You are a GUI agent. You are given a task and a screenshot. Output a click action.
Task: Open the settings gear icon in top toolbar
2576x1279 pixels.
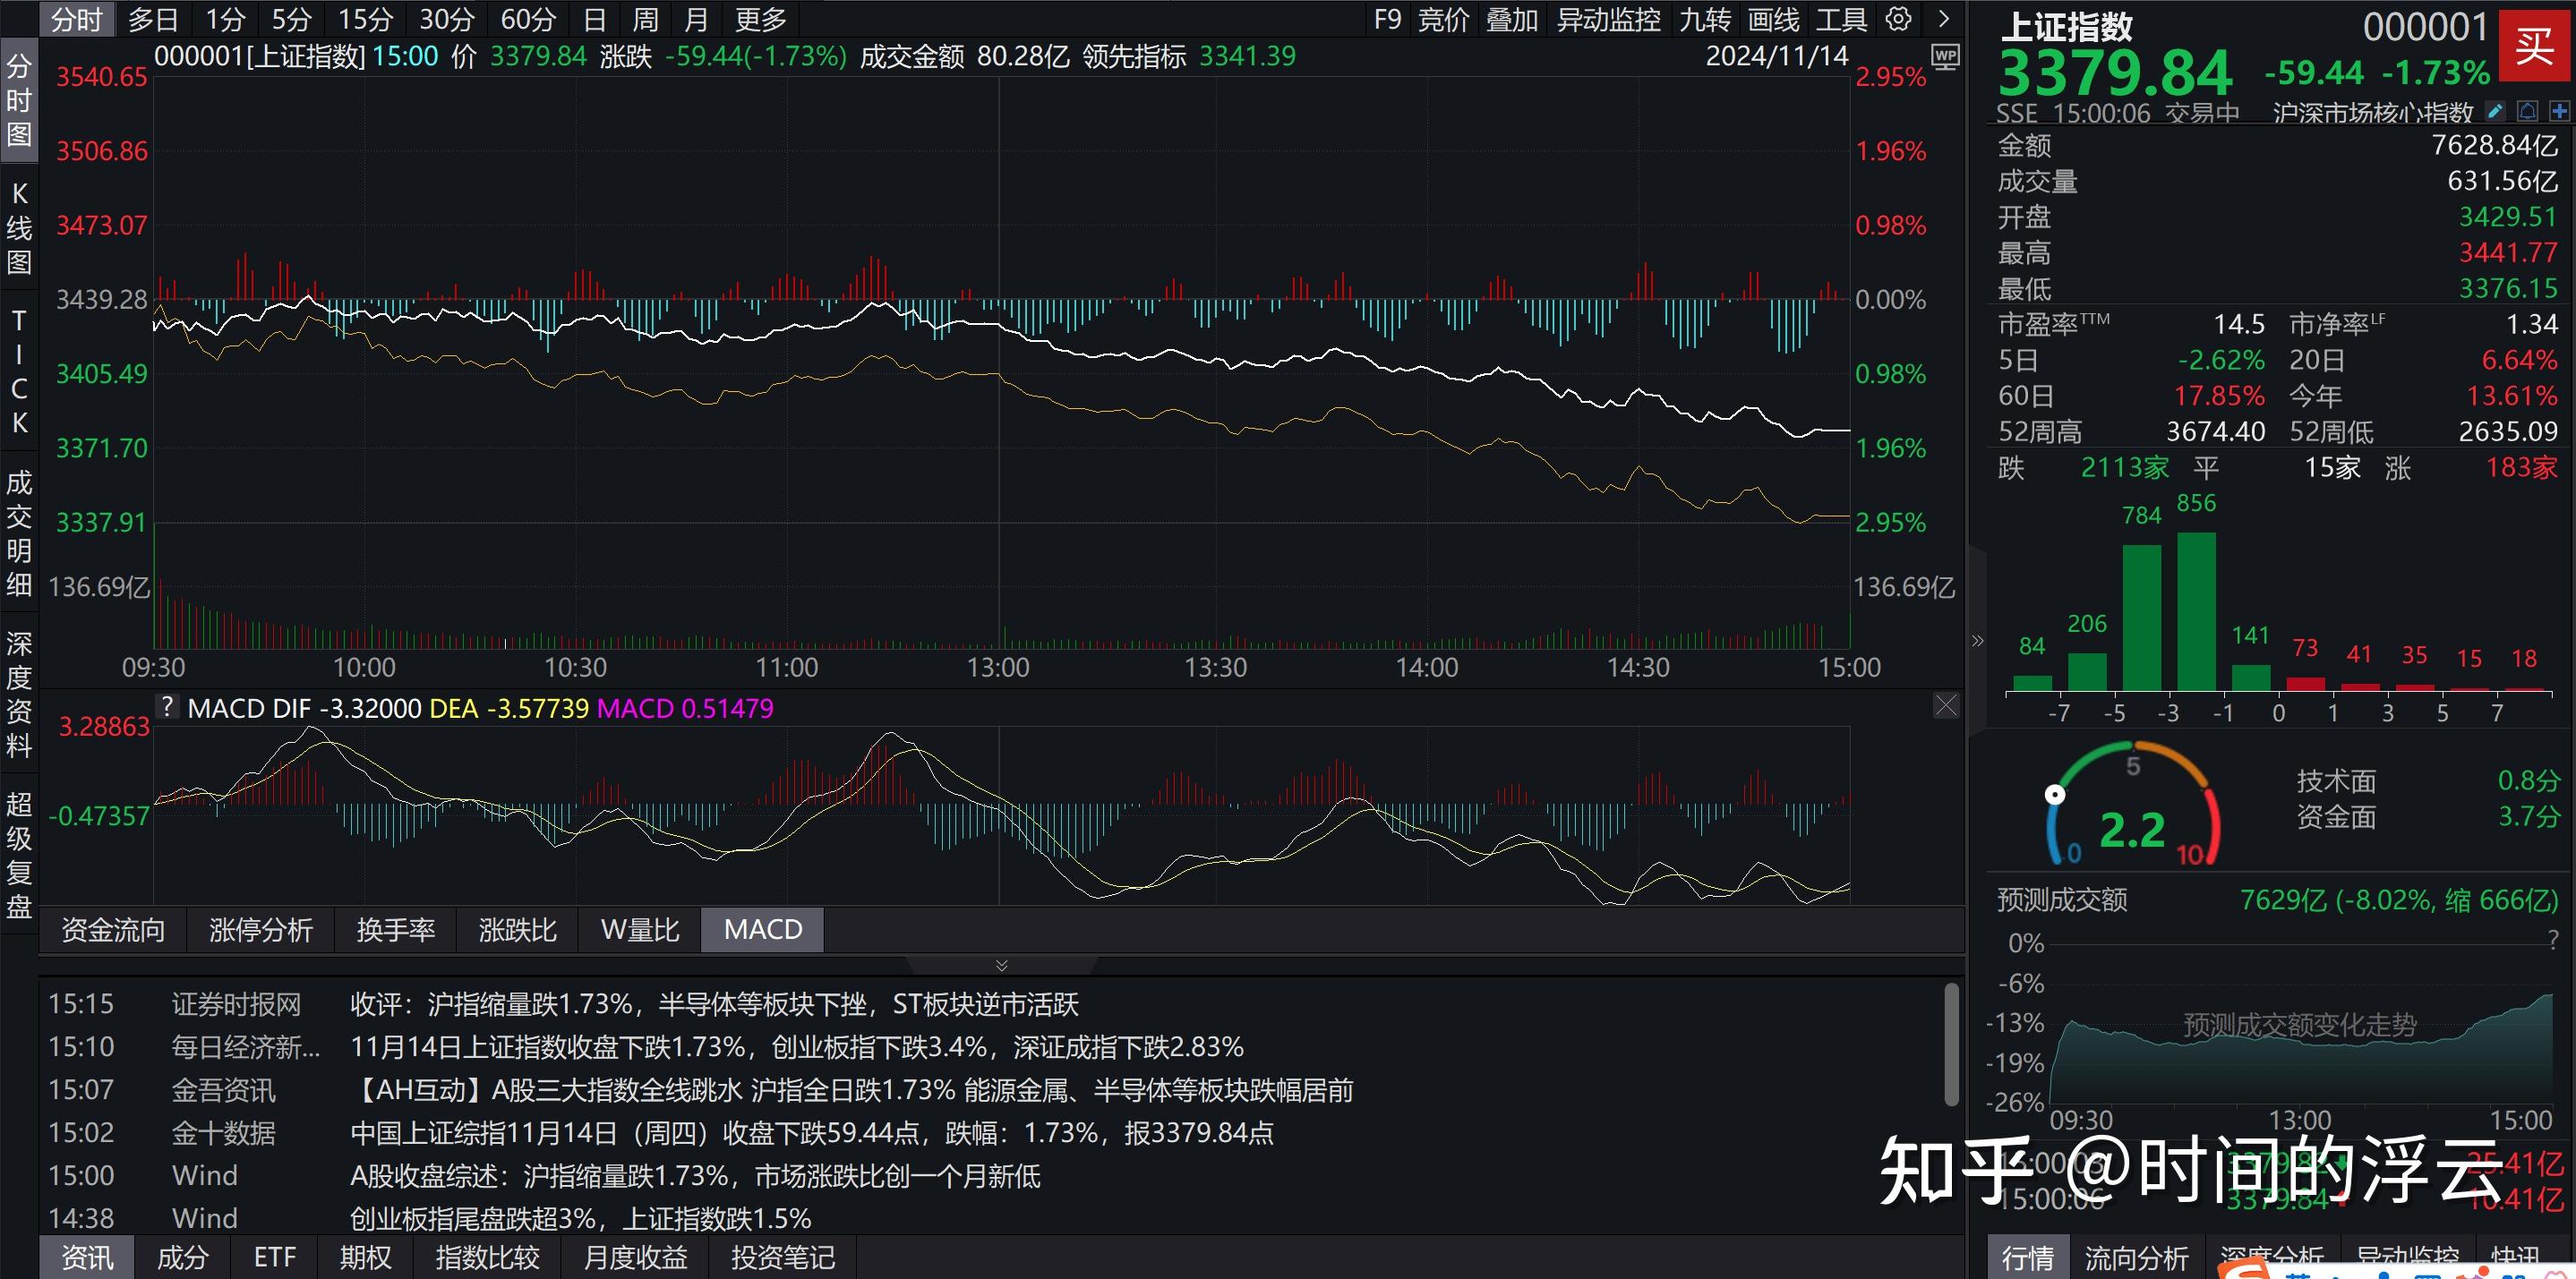(x=1898, y=19)
